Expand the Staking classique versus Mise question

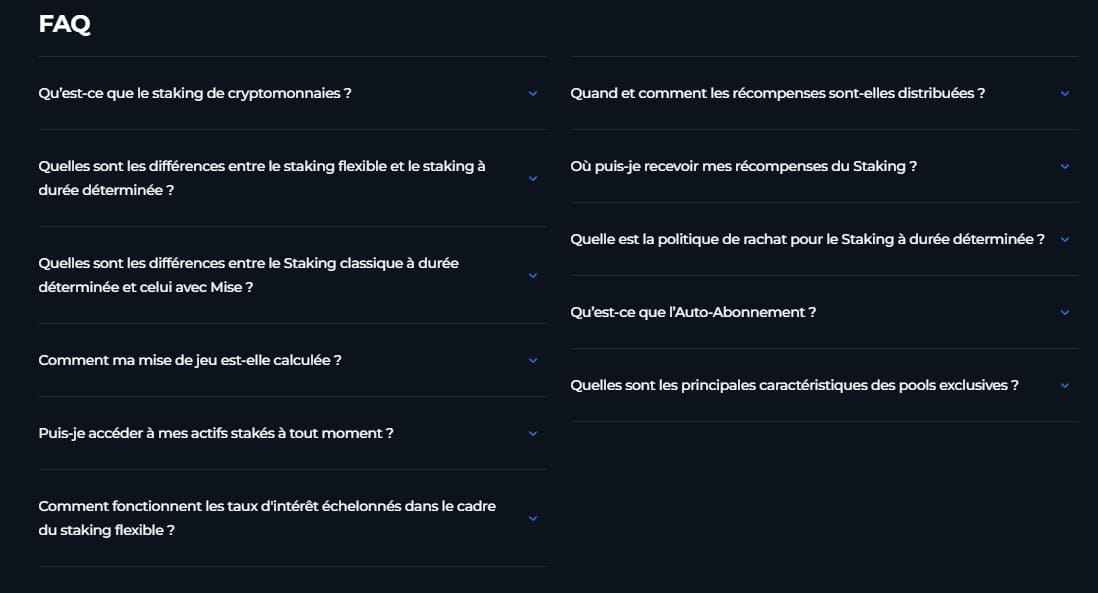(248, 275)
